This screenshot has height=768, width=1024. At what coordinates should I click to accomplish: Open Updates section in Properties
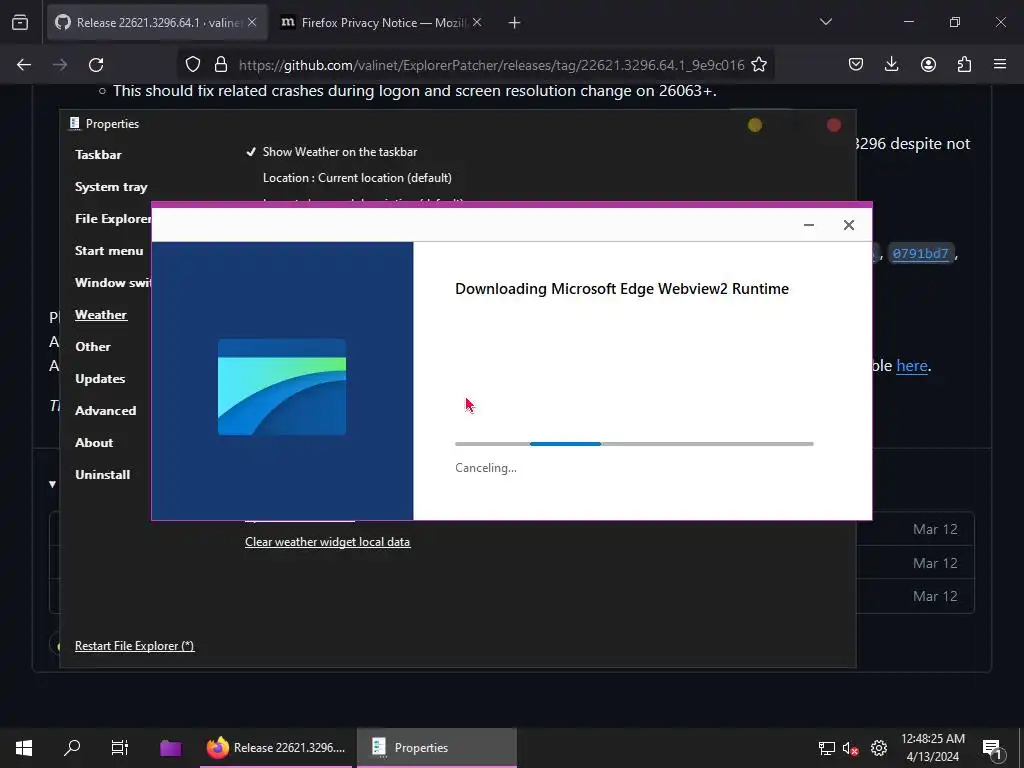(100, 379)
